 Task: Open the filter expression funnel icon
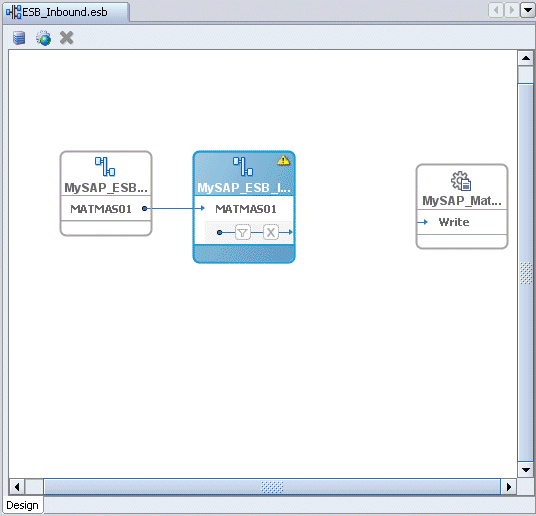tap(243, 233)
